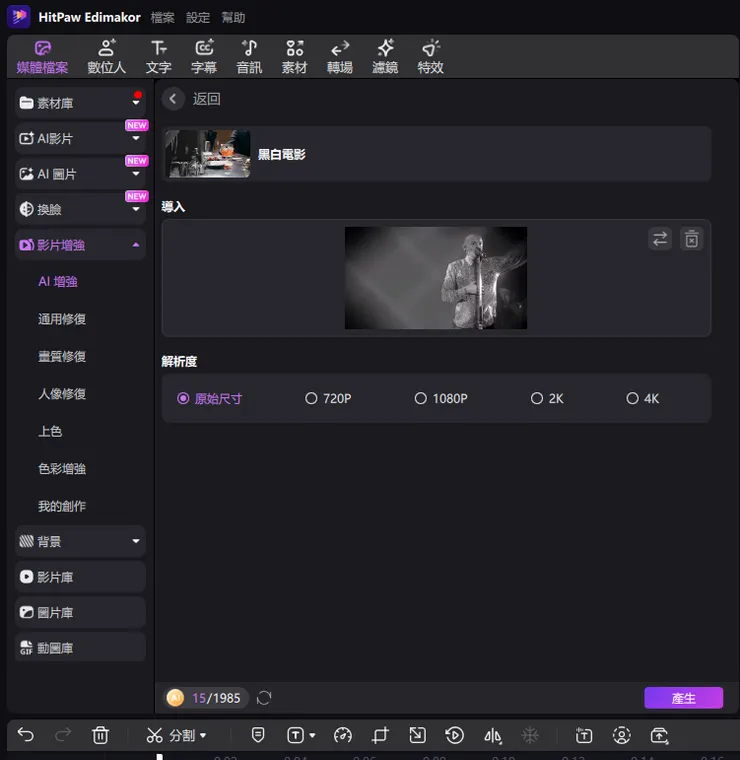The width and height of the screenshot is (740, 760).
Task: Open the 音訊 audio tab
Action: [249, 57]
